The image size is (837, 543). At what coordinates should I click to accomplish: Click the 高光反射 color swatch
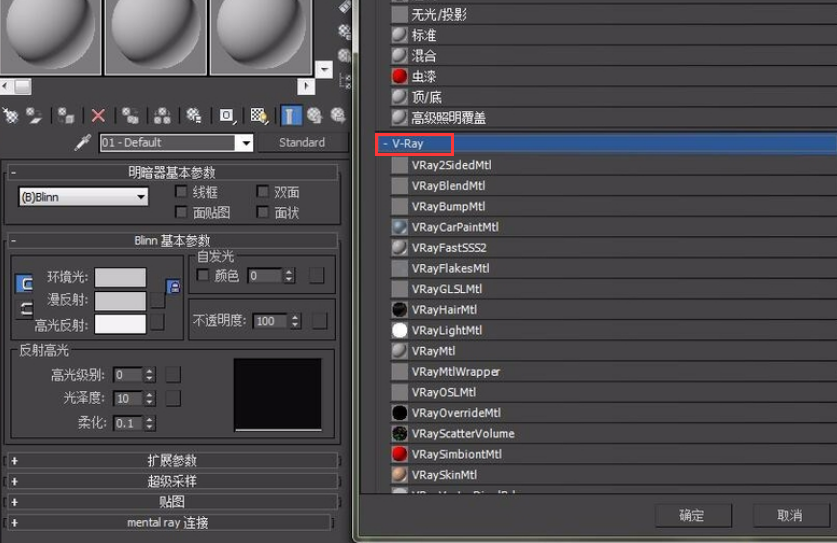coord(120,324)
